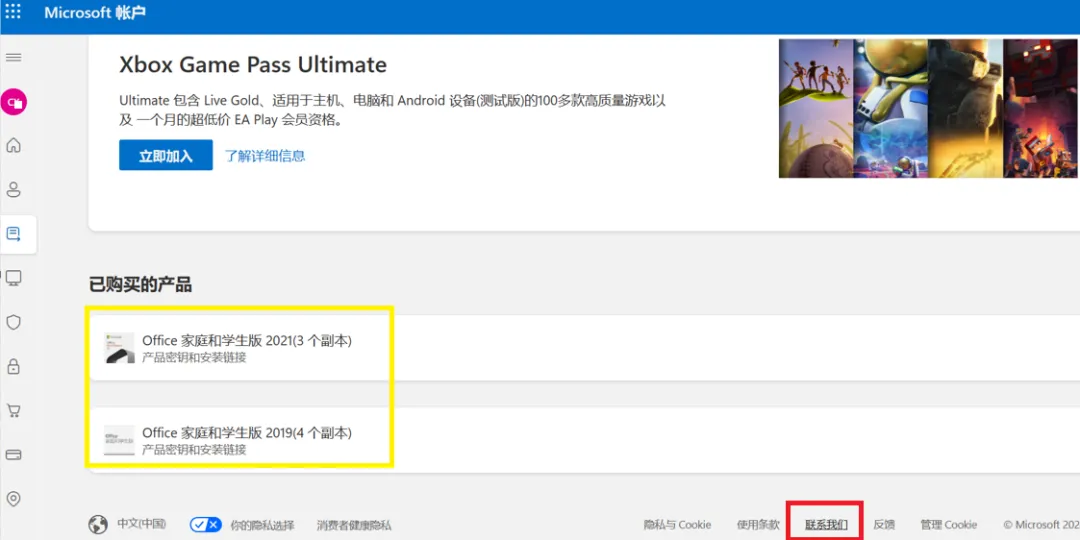Click the 已购买的产品 section heading

(141, 284)
